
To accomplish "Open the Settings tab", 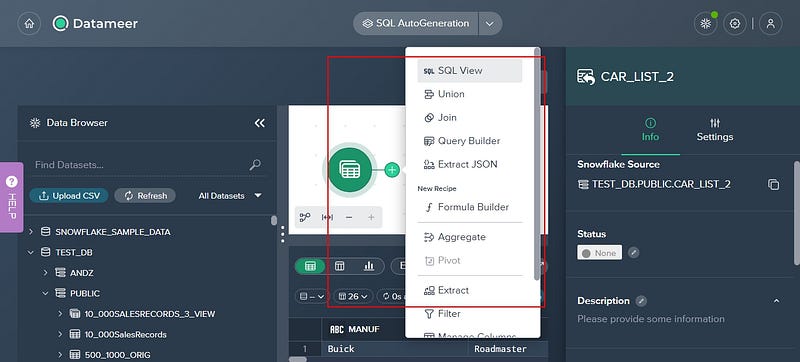I will coord(715,130).
